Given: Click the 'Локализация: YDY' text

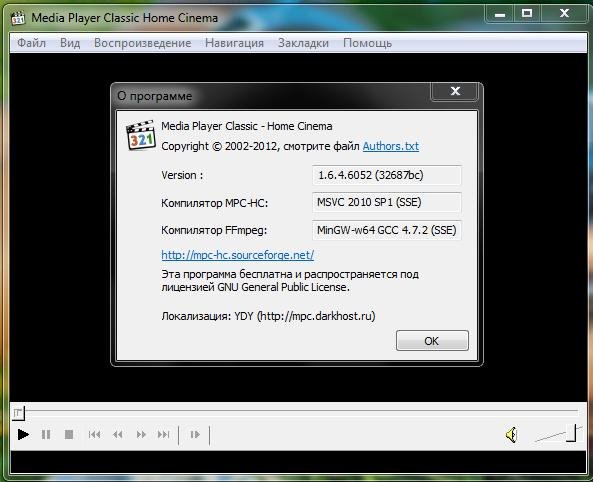Looking at the screenshot, I should coord(268,316).
